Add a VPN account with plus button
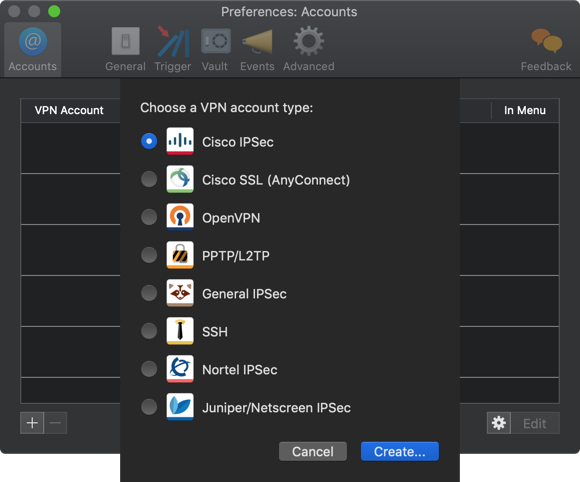Screen dimensions: 580x482 tap(32, 423)
